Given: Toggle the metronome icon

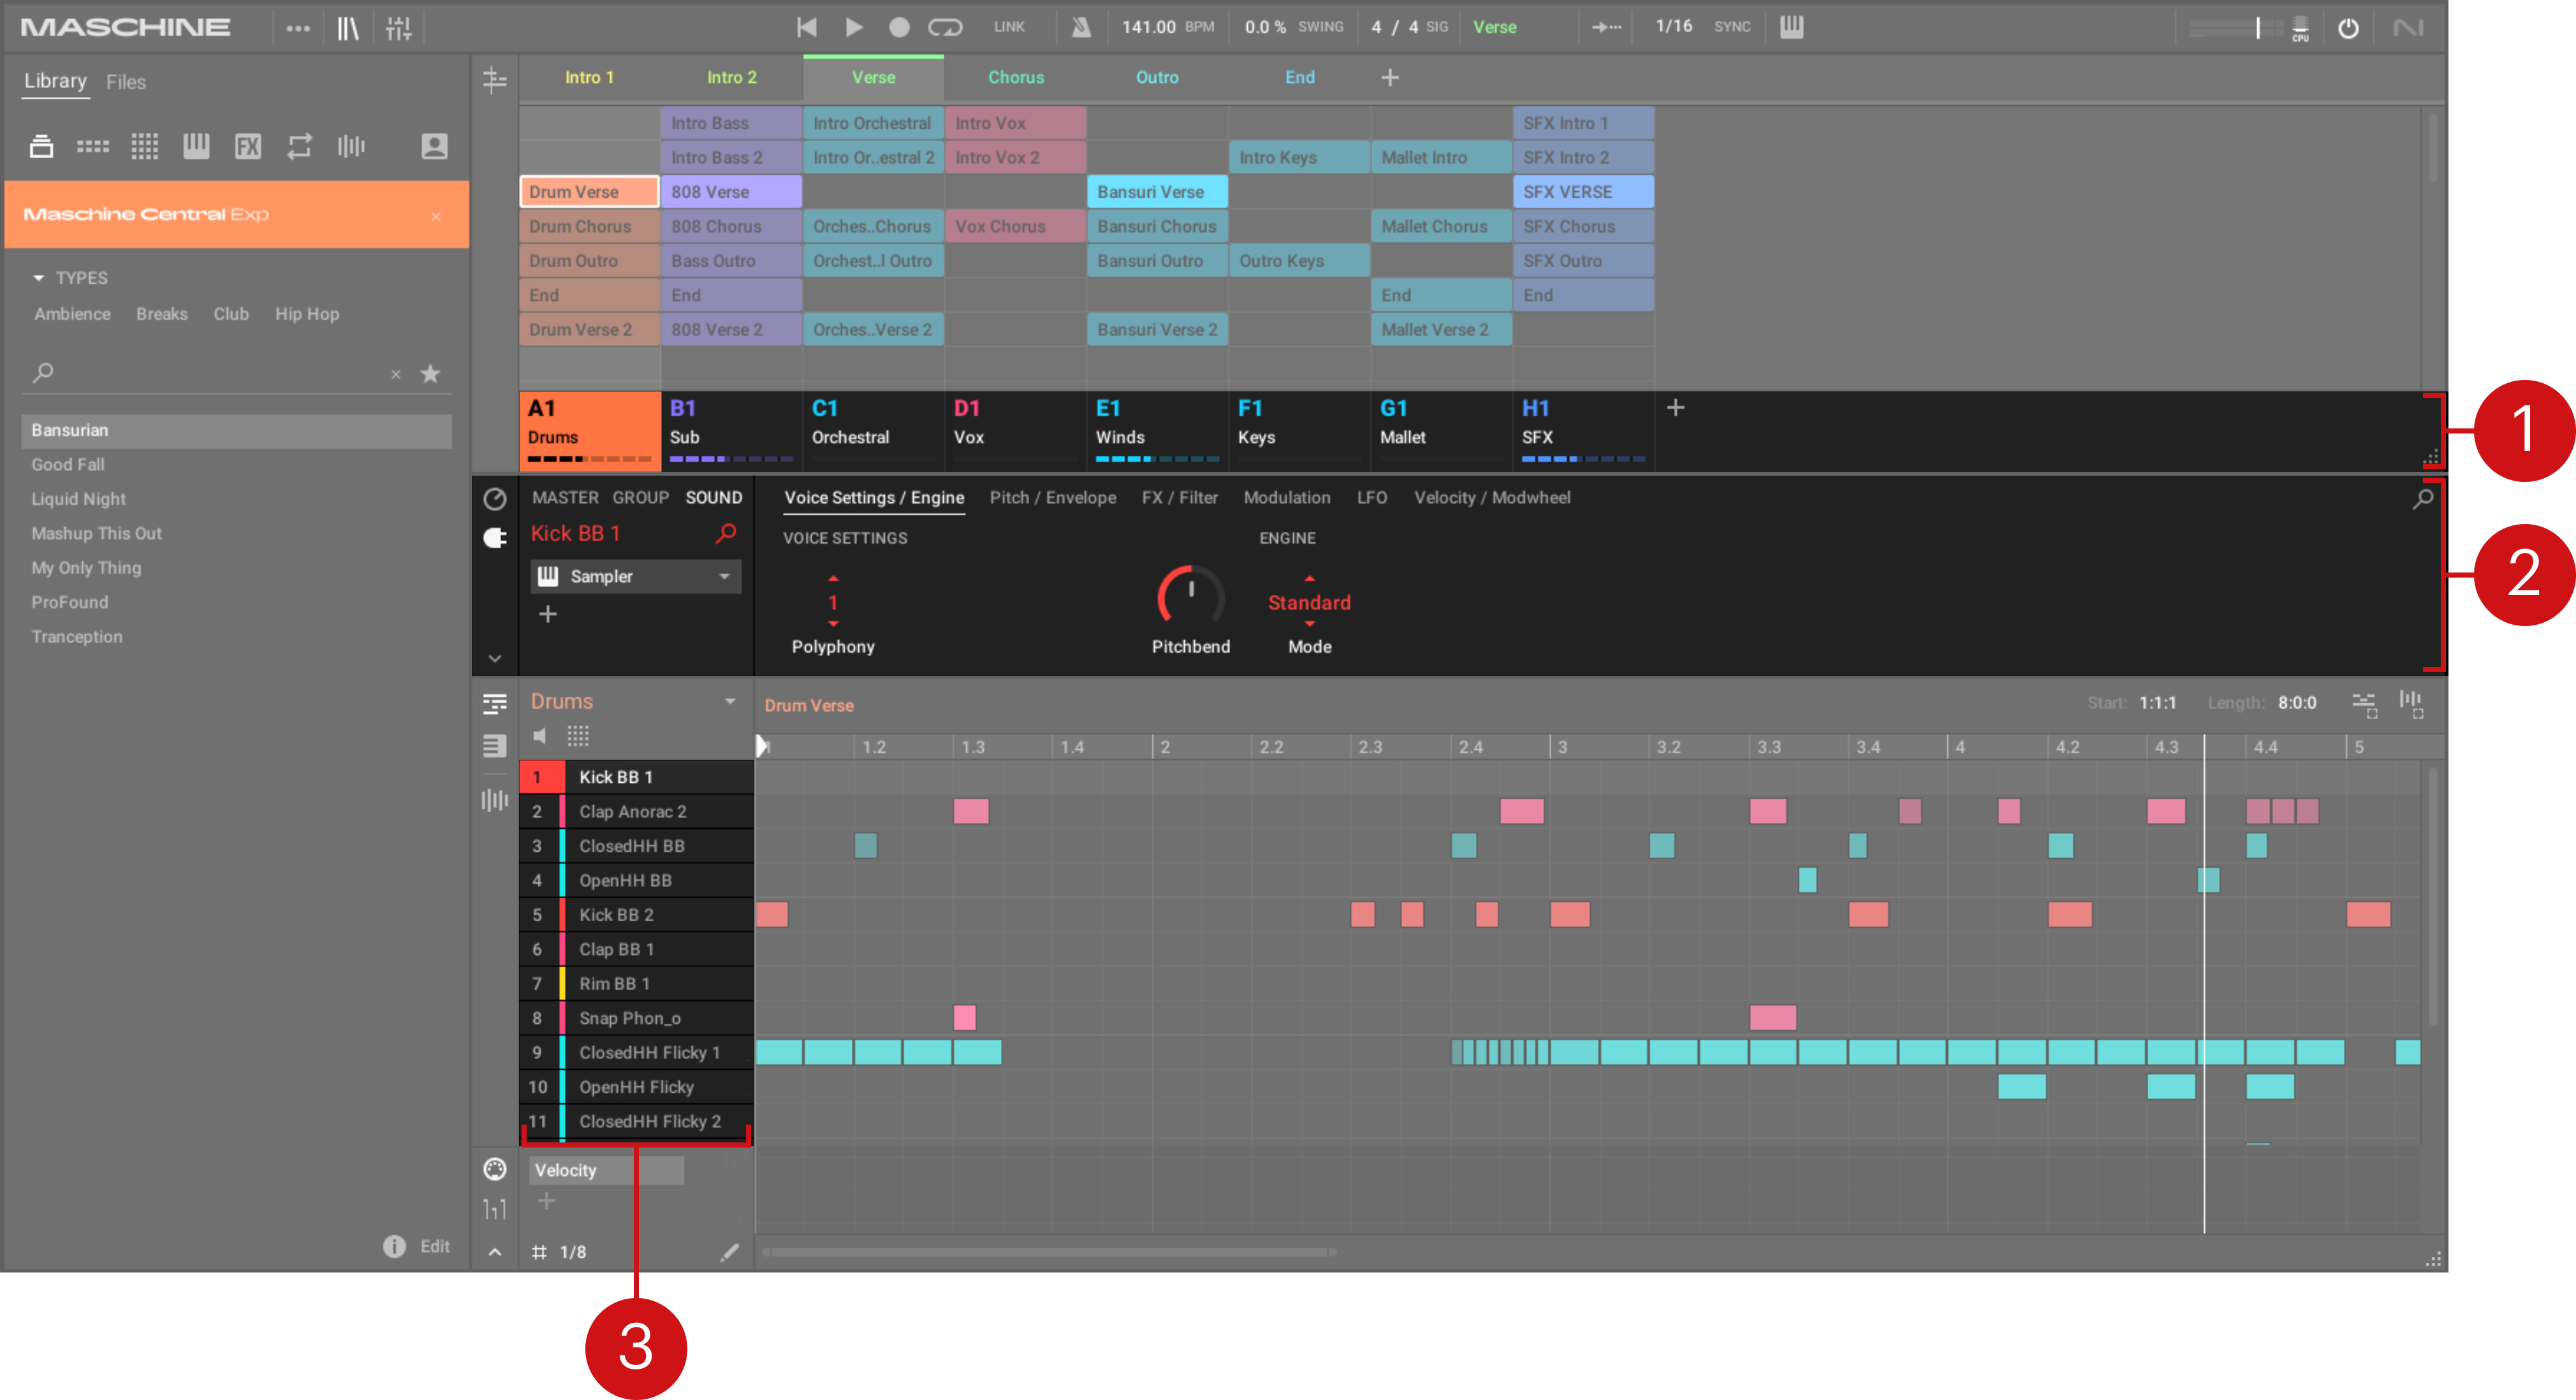Looking at the screenshot, I should tap(1081, 27).
